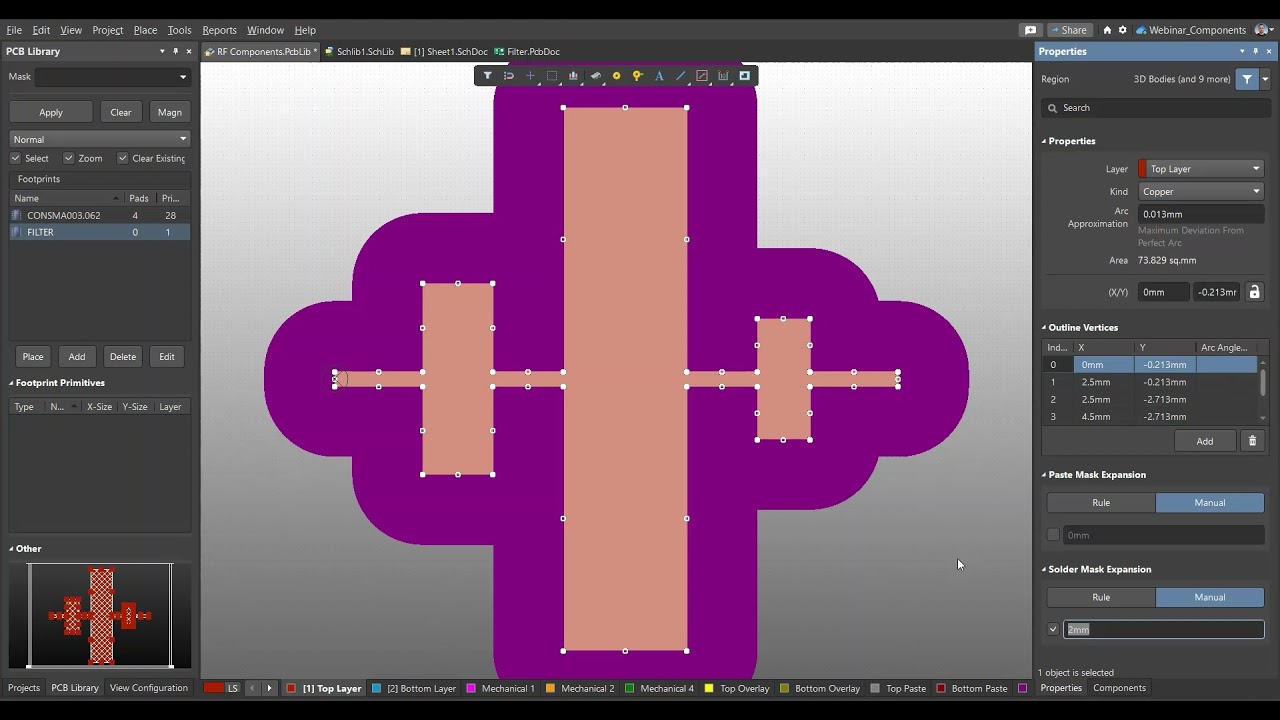Open preferences gear icon
Viewport: 1280px width, 720px height.
pos(1122,30)
